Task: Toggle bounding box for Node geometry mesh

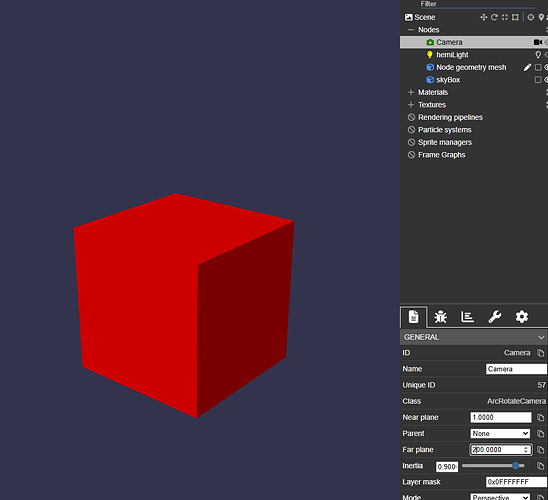Action: [x=538, y=67]
